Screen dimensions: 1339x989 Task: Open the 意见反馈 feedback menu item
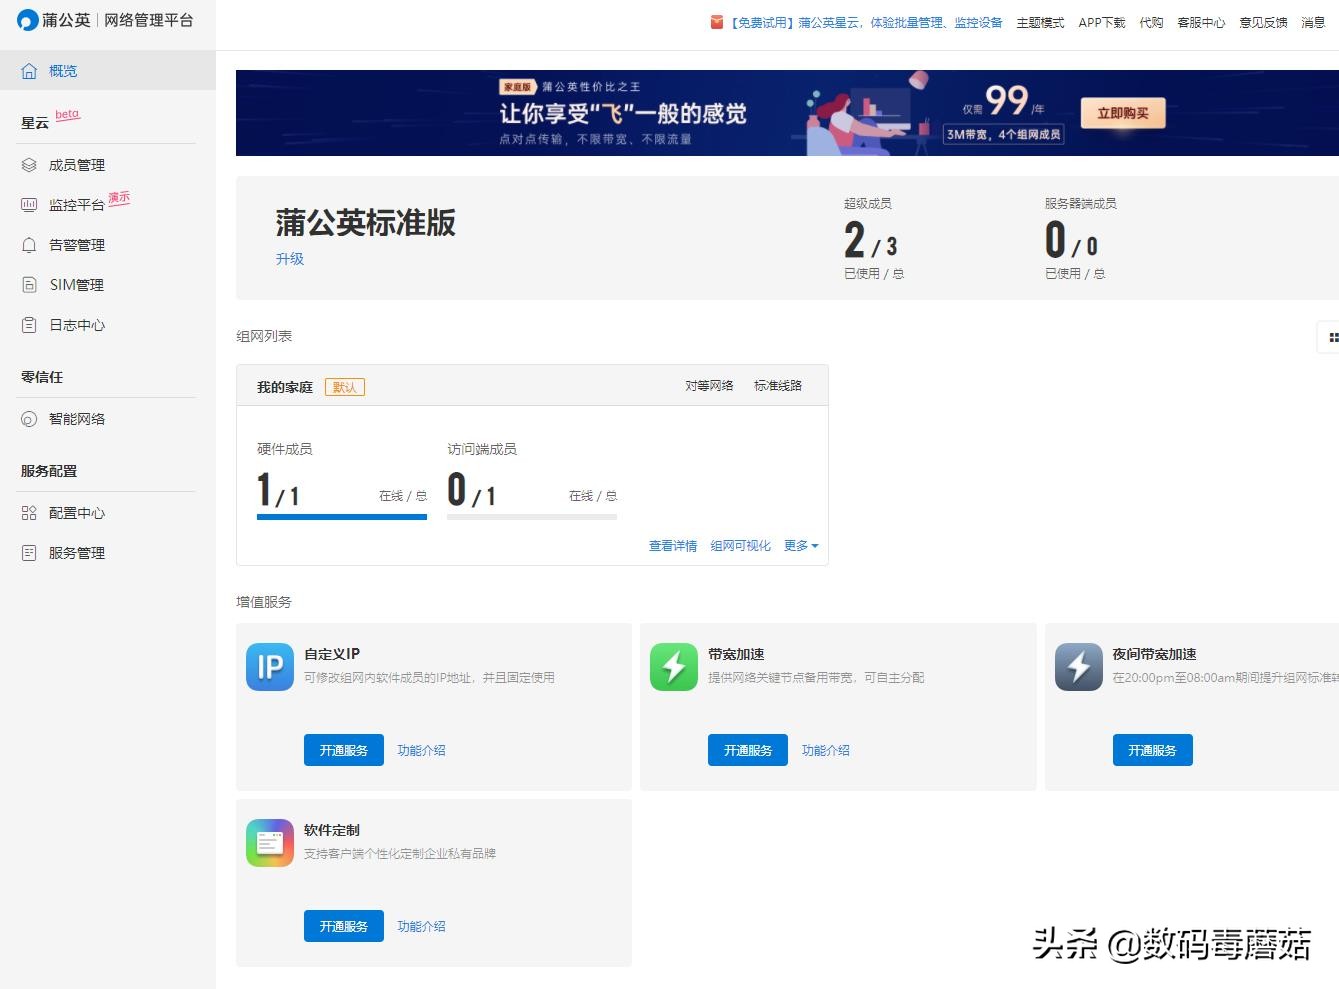pos(1262,22)
